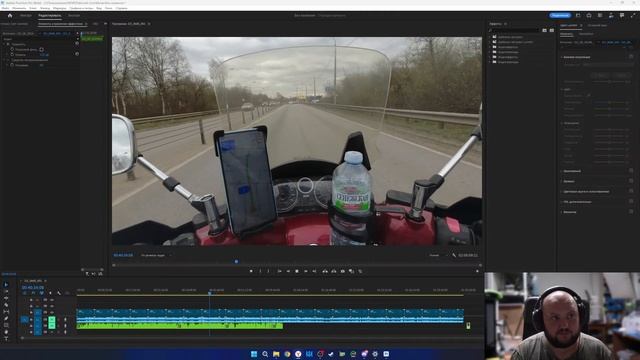Toggle linked selection in timeline header
Screen dimensions: 640x360
click(42, 293)
